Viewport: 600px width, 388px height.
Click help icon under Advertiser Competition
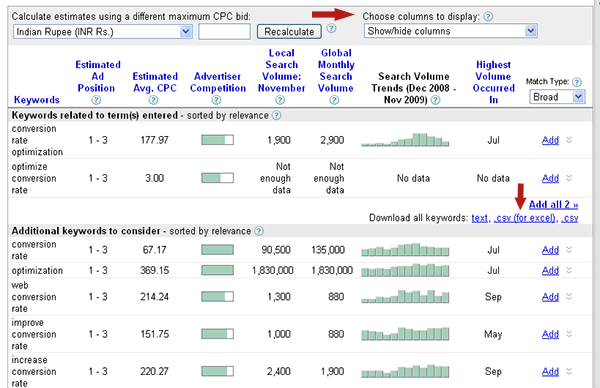click(216, 100)
